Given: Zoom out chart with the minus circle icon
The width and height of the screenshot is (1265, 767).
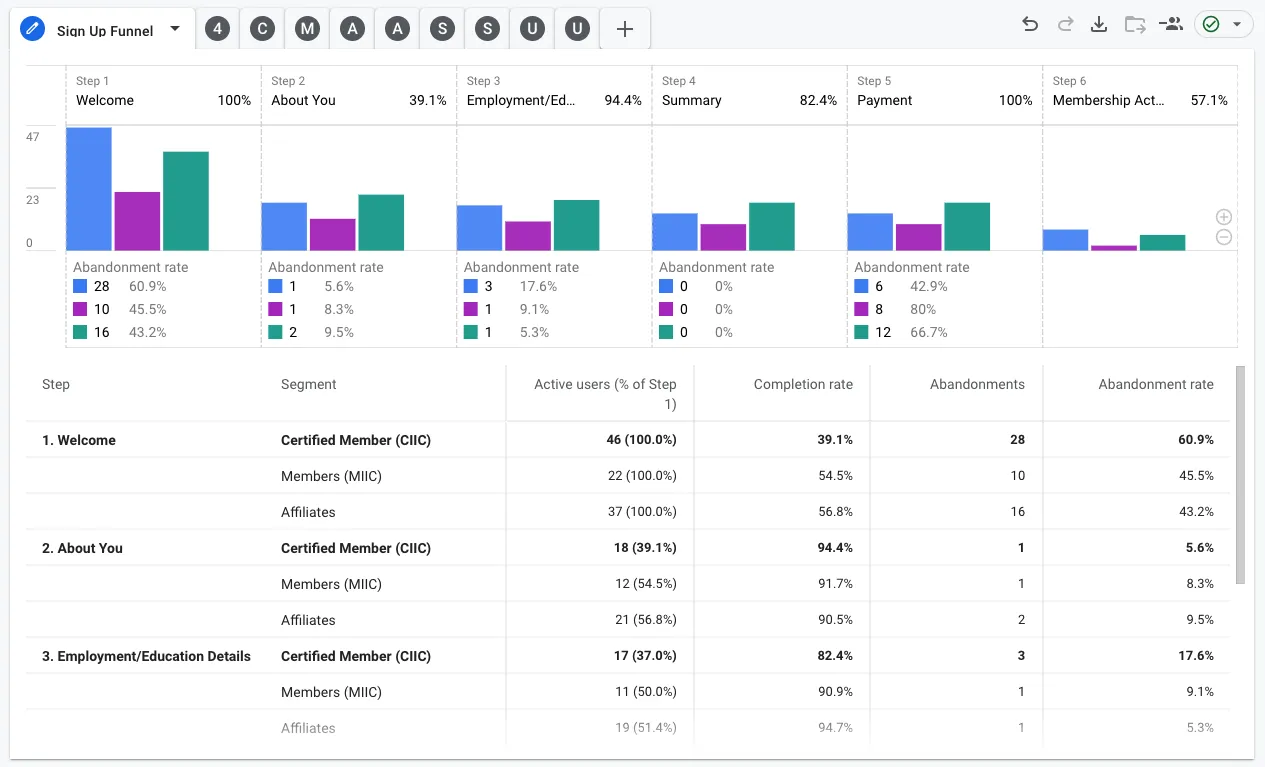Looking at the screenshot, I should [x=1224, y=237].
